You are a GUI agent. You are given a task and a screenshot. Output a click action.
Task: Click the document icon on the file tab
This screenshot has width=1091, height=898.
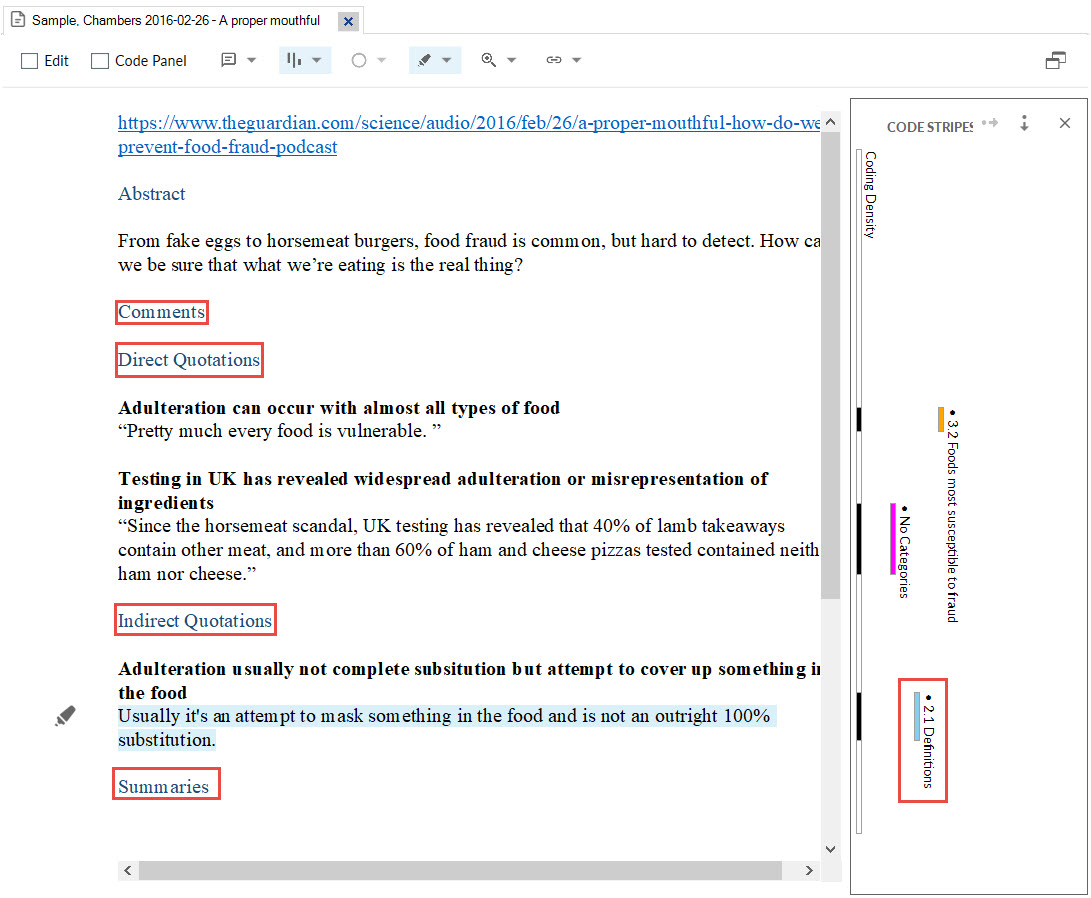tap(18, 19)
